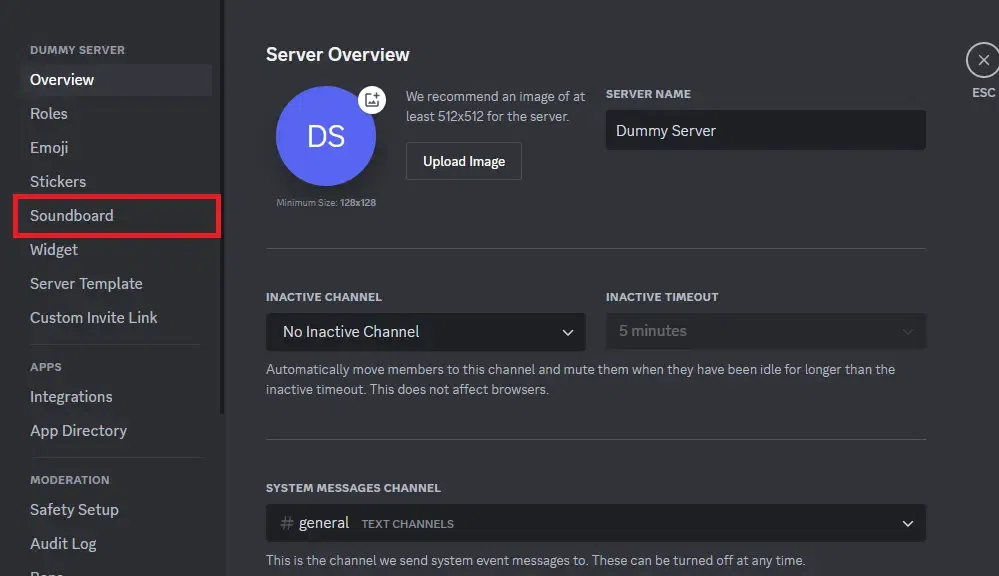Click the 512x512 image recommendation text
Screen dimensions: 999x576
pos(495,106)
